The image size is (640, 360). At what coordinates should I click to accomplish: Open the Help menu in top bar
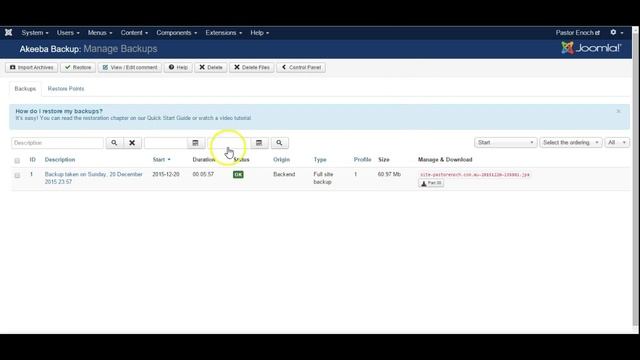(x=259, y=33)
